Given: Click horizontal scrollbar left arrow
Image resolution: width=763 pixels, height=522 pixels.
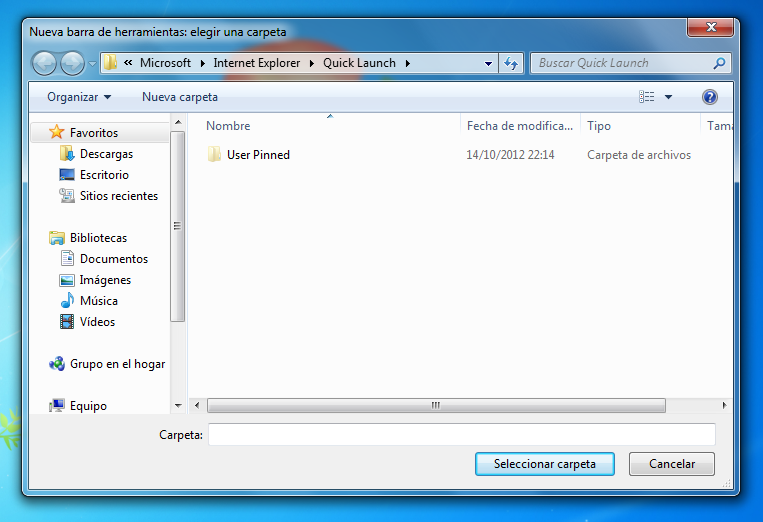Looking at the screenshot, I should point(197,405).
